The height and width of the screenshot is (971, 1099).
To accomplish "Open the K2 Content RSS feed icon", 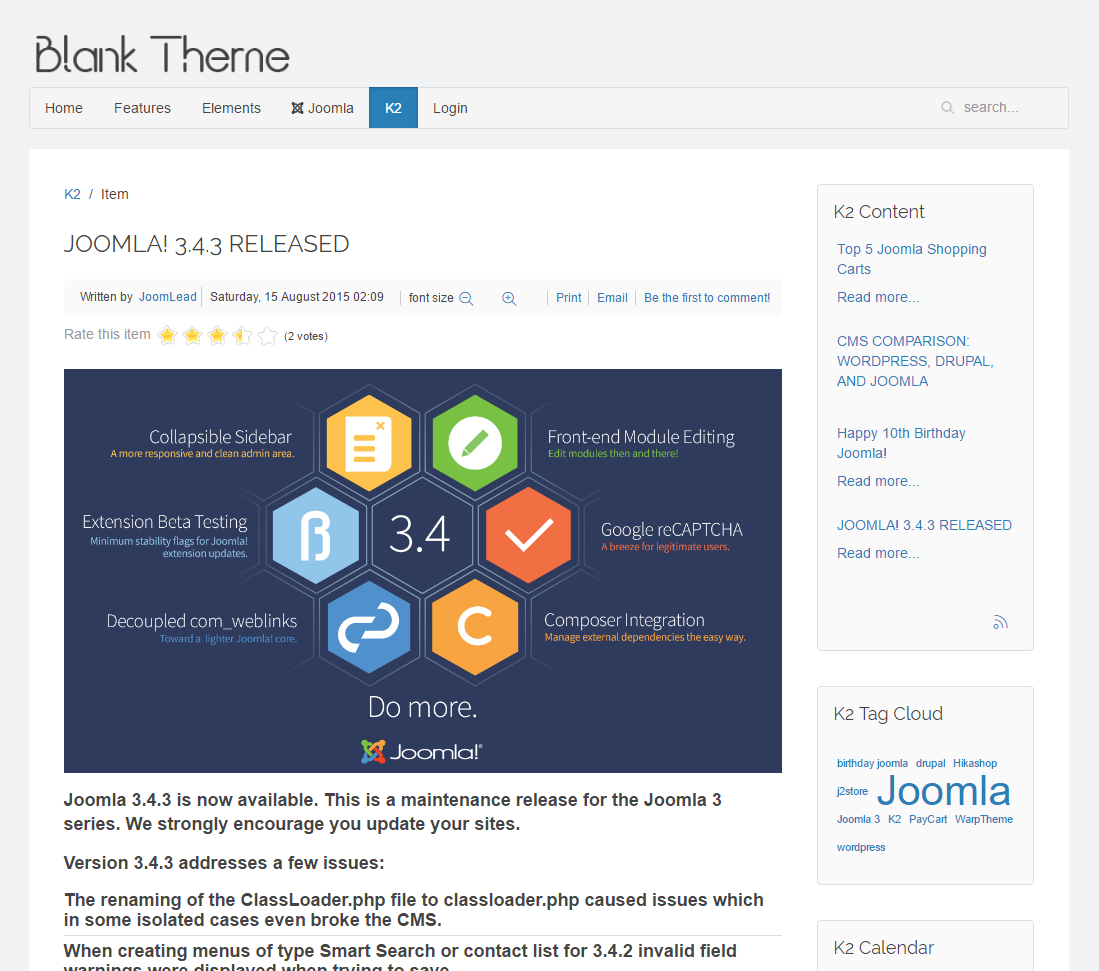I will (1000, 621).
